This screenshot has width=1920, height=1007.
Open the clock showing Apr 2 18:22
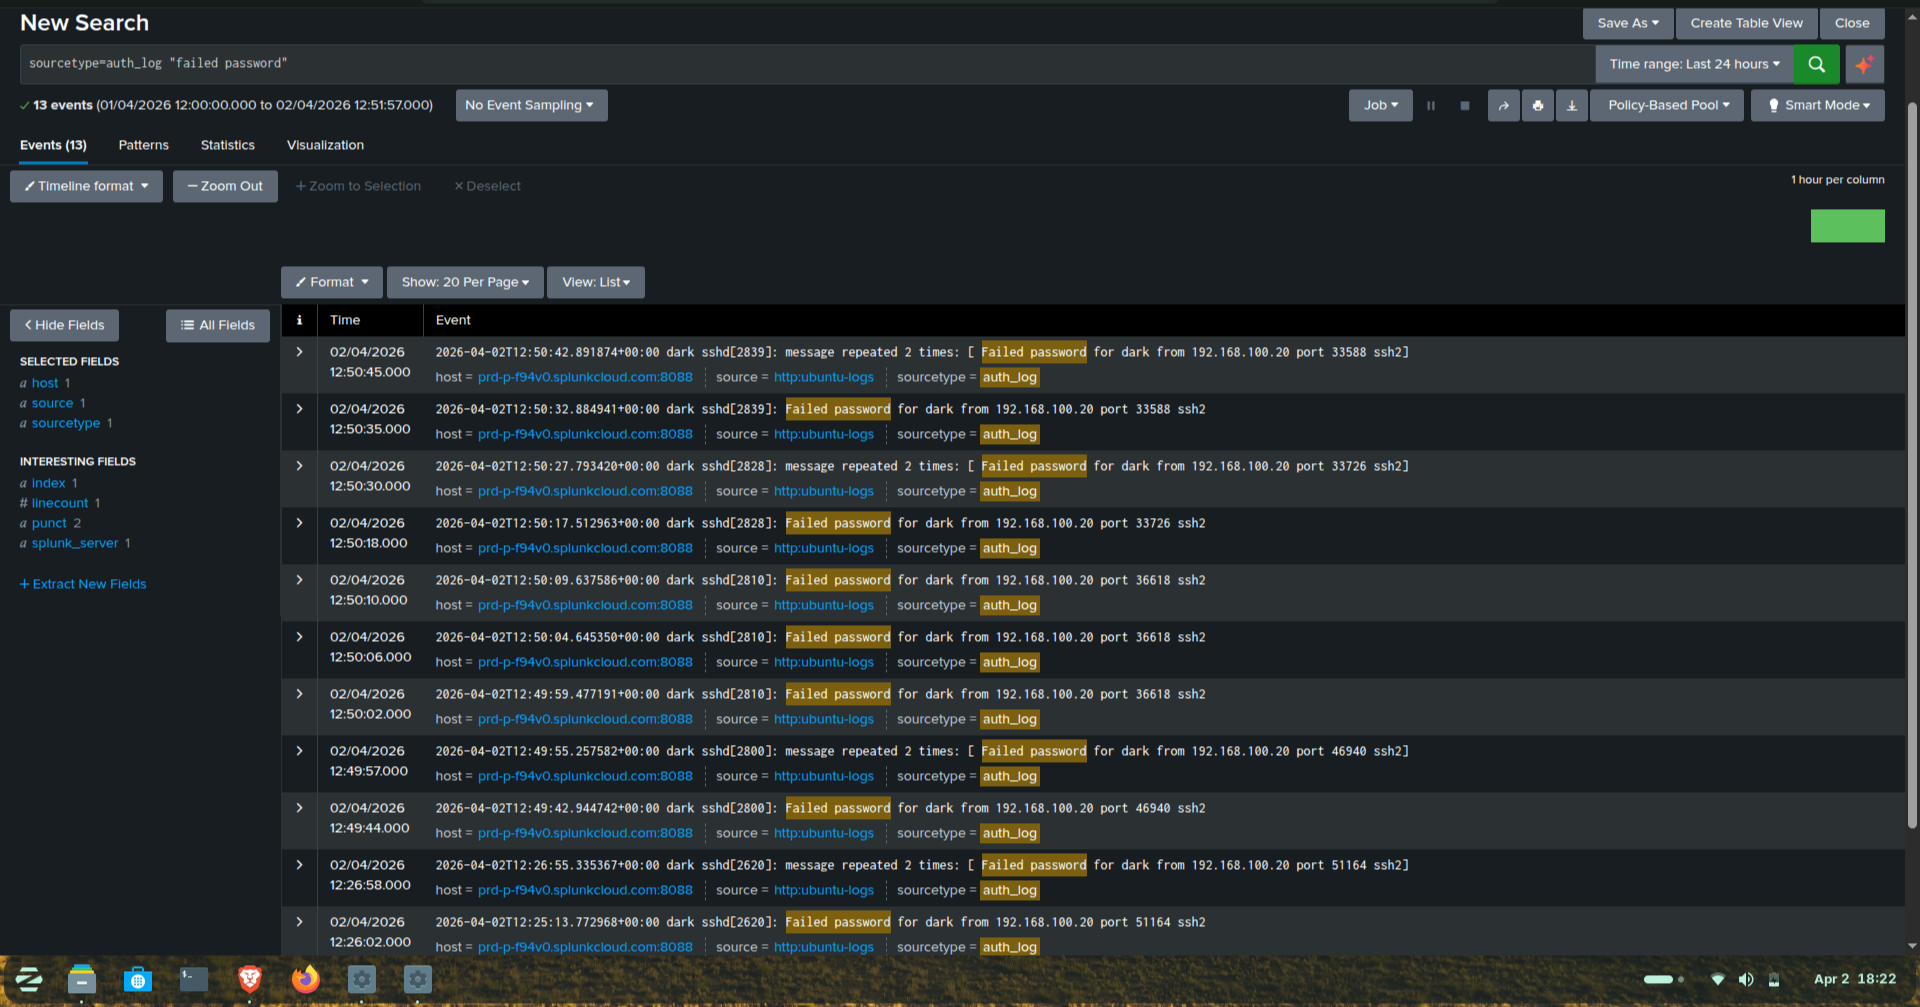pos(1855,979)
